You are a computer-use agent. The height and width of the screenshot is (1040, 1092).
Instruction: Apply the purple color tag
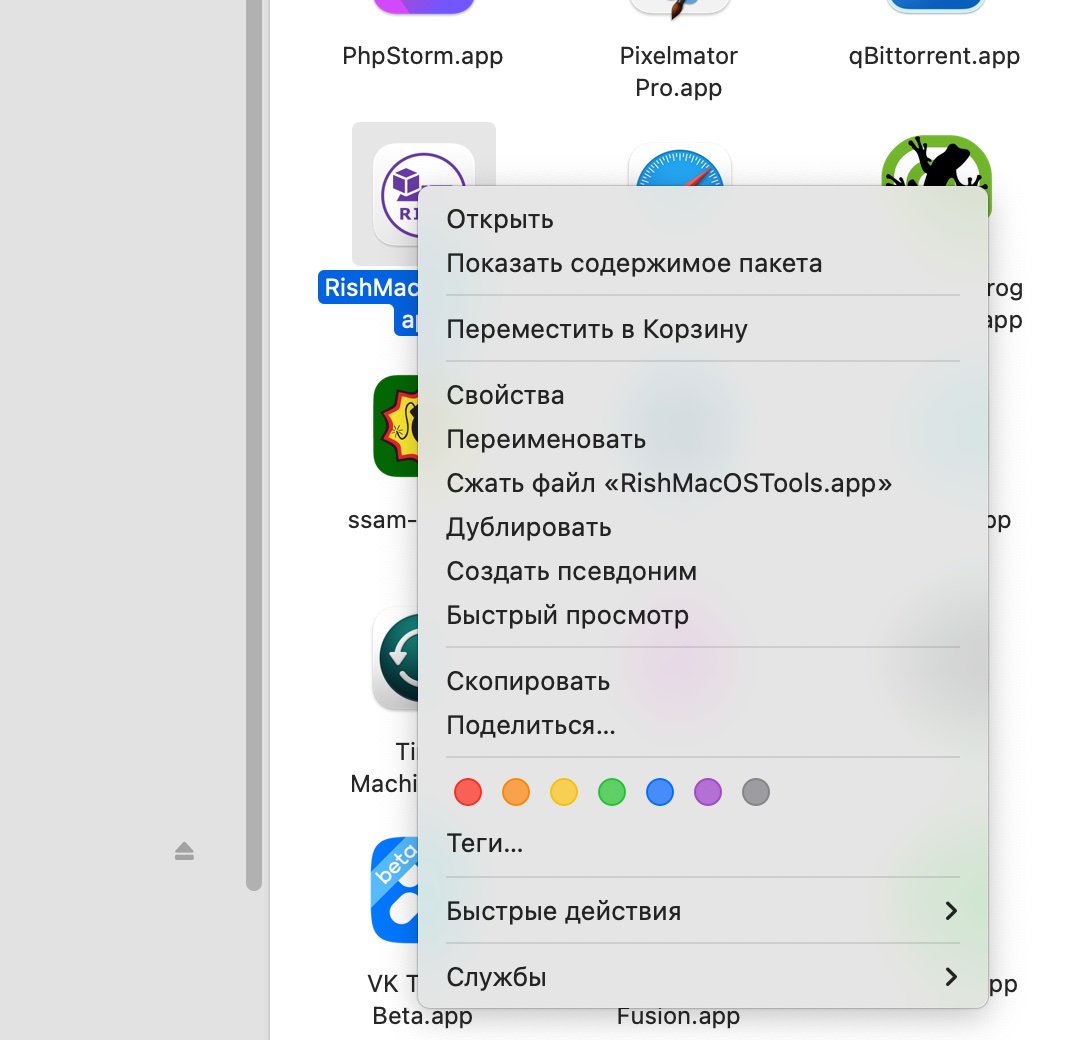click(708, 793)
